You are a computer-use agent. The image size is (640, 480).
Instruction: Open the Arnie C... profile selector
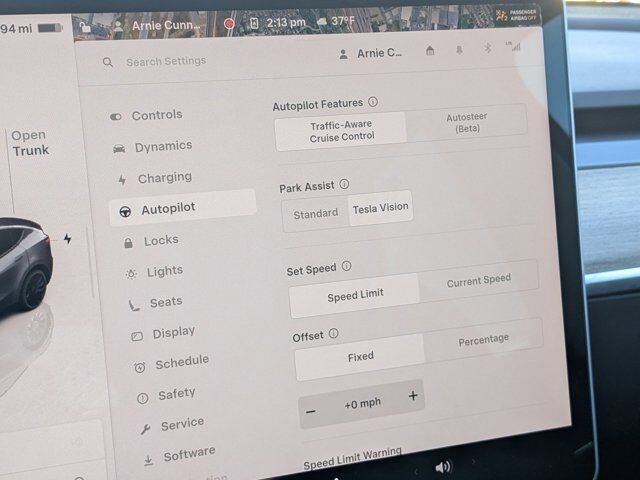point(372,54)
